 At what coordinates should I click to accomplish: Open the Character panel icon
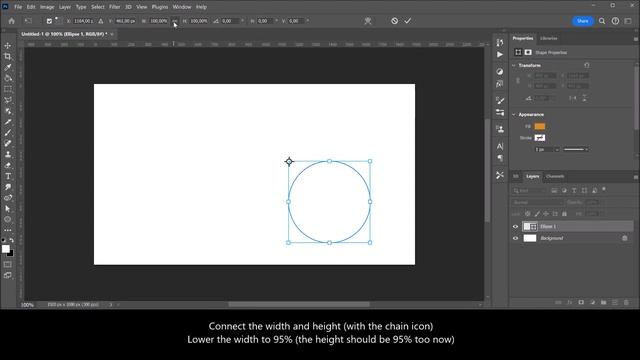click(x=500, y=146)
